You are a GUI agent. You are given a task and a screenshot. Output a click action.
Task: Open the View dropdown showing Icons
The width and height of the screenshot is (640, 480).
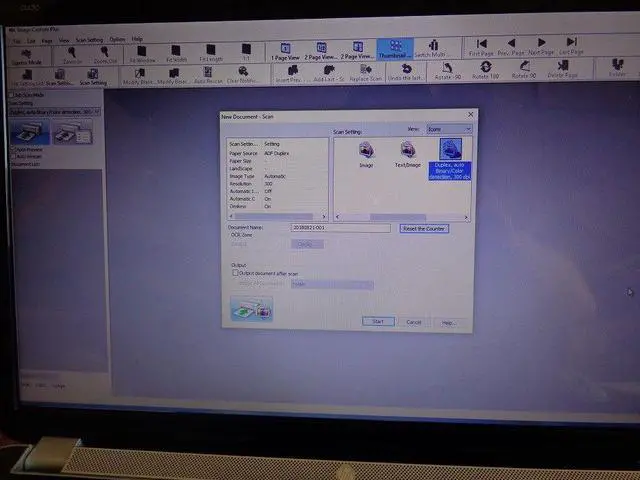[449, 129]
